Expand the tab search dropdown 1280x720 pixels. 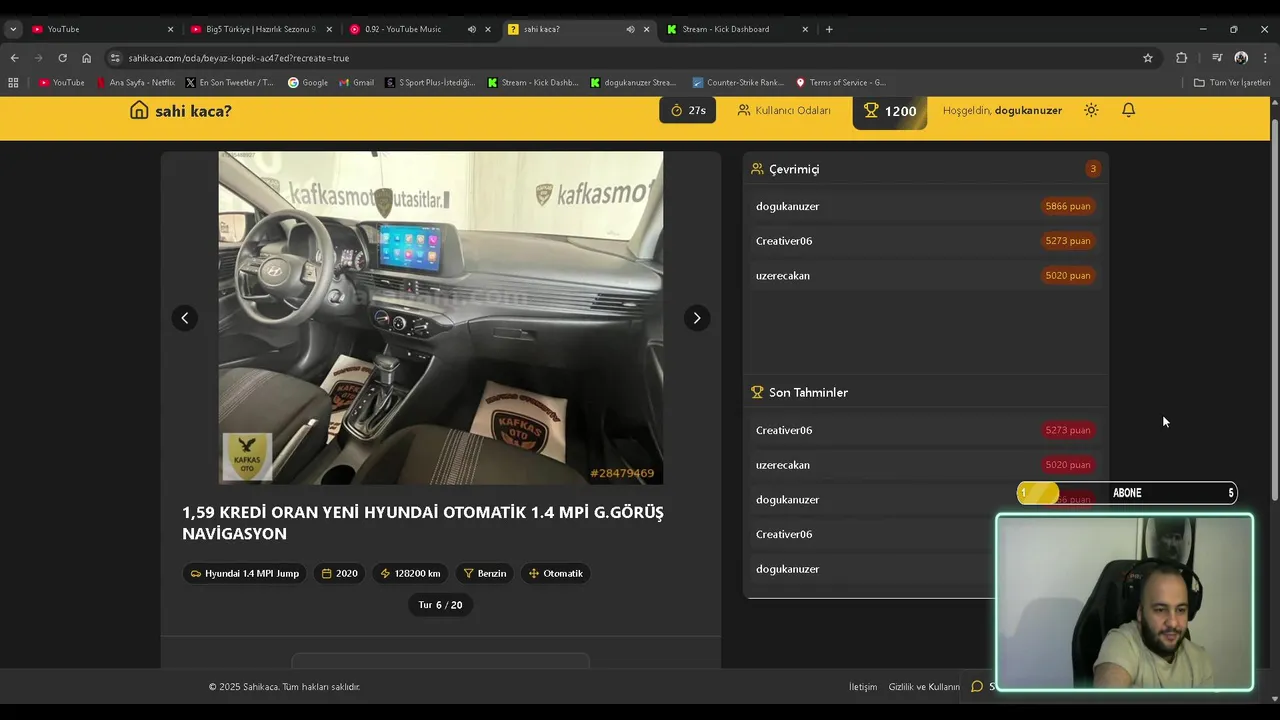coord(13,29)
